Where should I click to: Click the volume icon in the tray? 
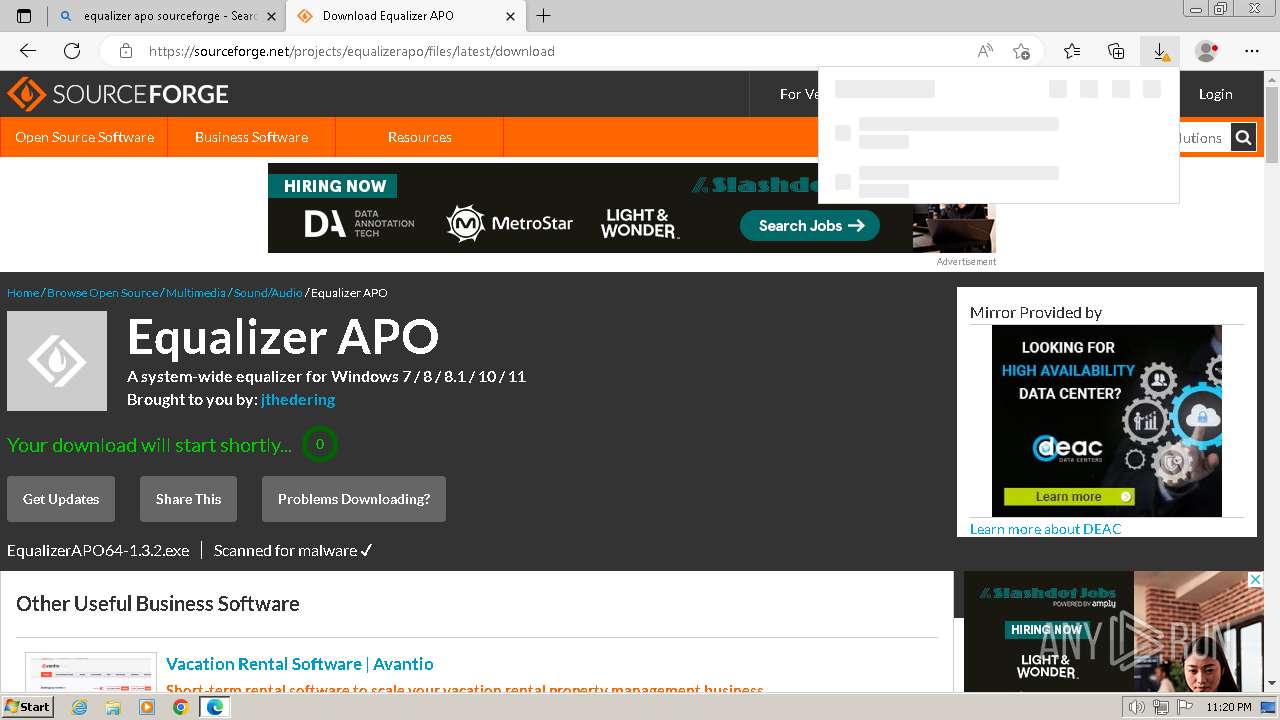1137,707
